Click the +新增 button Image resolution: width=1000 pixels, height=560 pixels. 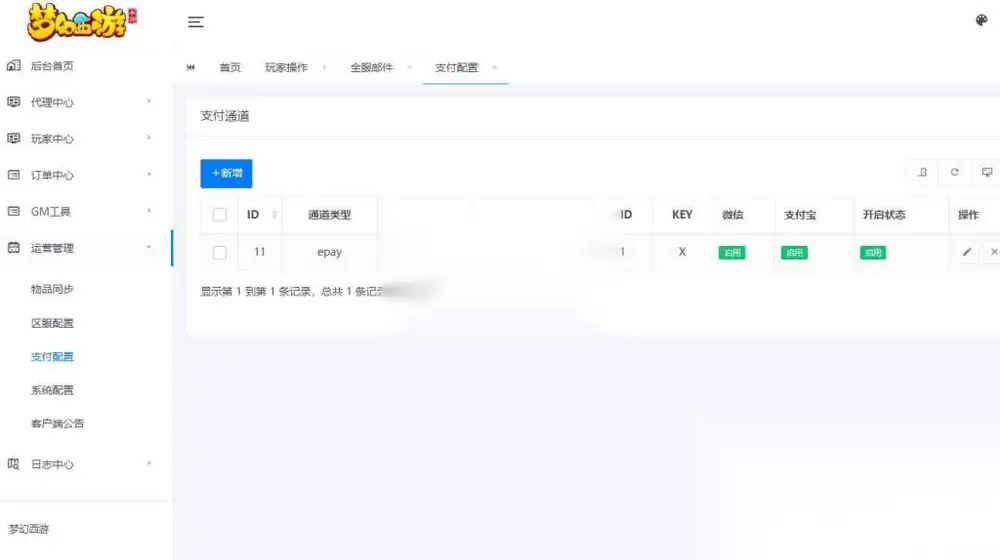(226, 173)
